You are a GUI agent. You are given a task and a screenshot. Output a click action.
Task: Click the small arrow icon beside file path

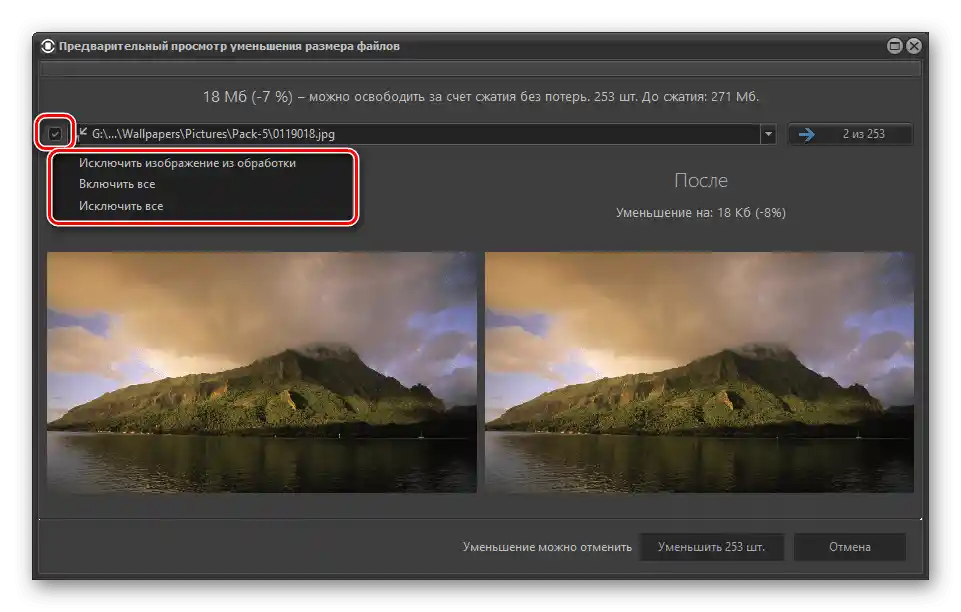click(x=83, y=131)
